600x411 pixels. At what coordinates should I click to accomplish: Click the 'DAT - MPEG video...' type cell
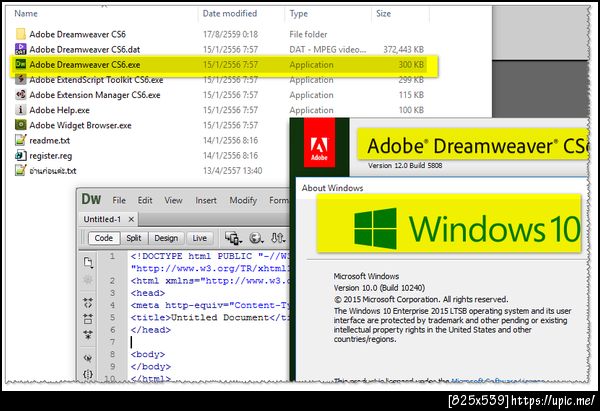click(x=328, y=49)
